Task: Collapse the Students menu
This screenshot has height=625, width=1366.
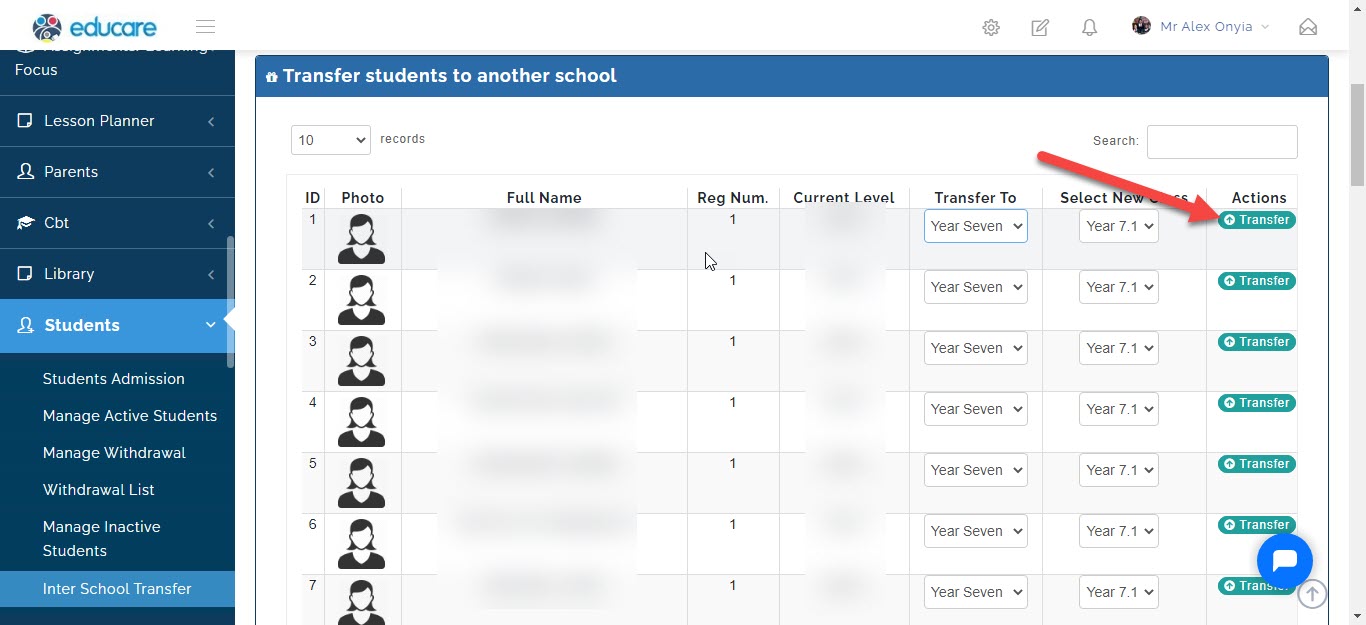Action: coord(117,326)
